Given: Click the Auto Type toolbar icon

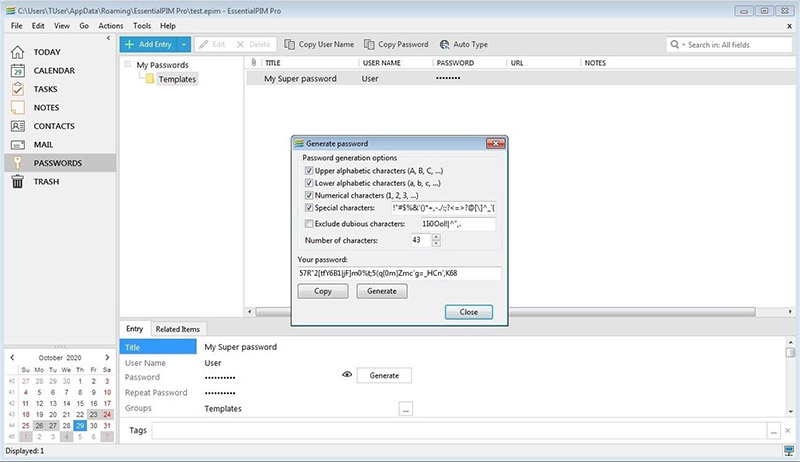Looking at the screenshot, I should (x=444, y=44).
